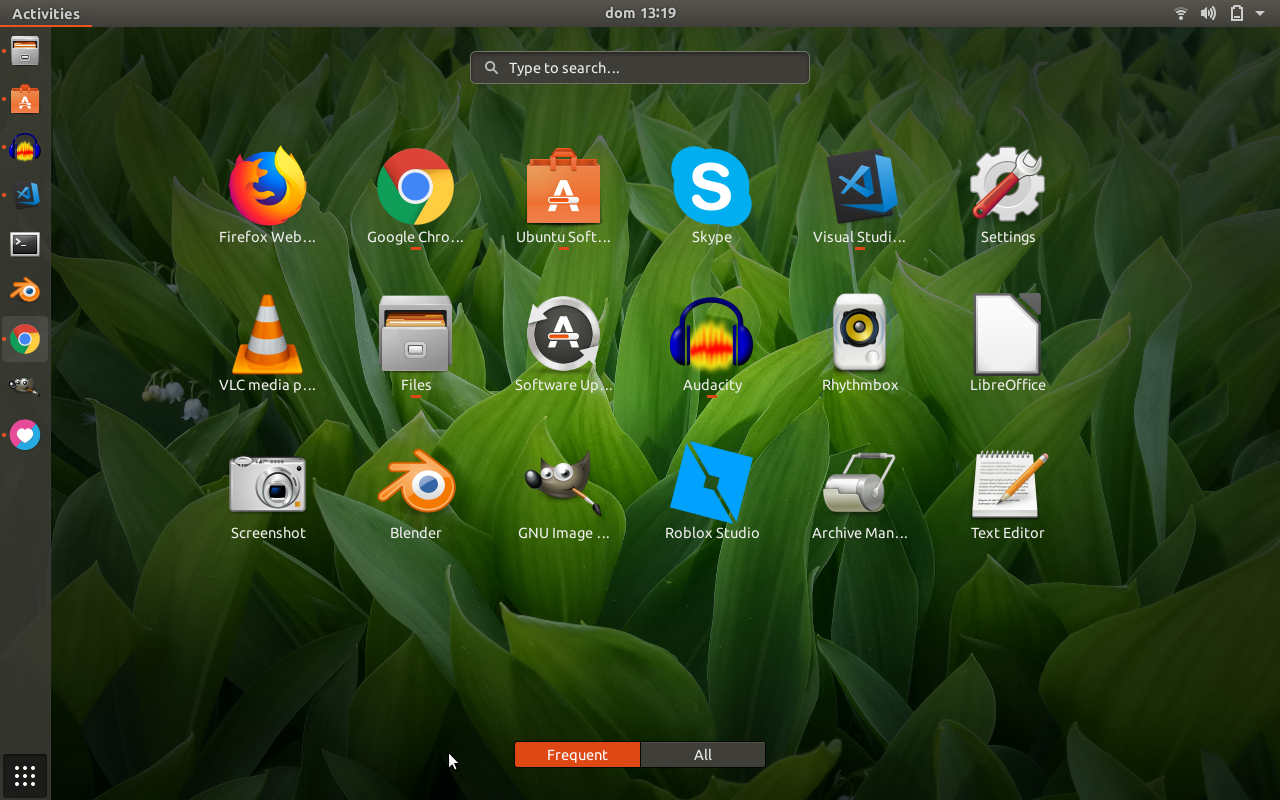
Task: Click the volume icon in the top bar
Action: pyautogui.click(x=1208, y=13)
